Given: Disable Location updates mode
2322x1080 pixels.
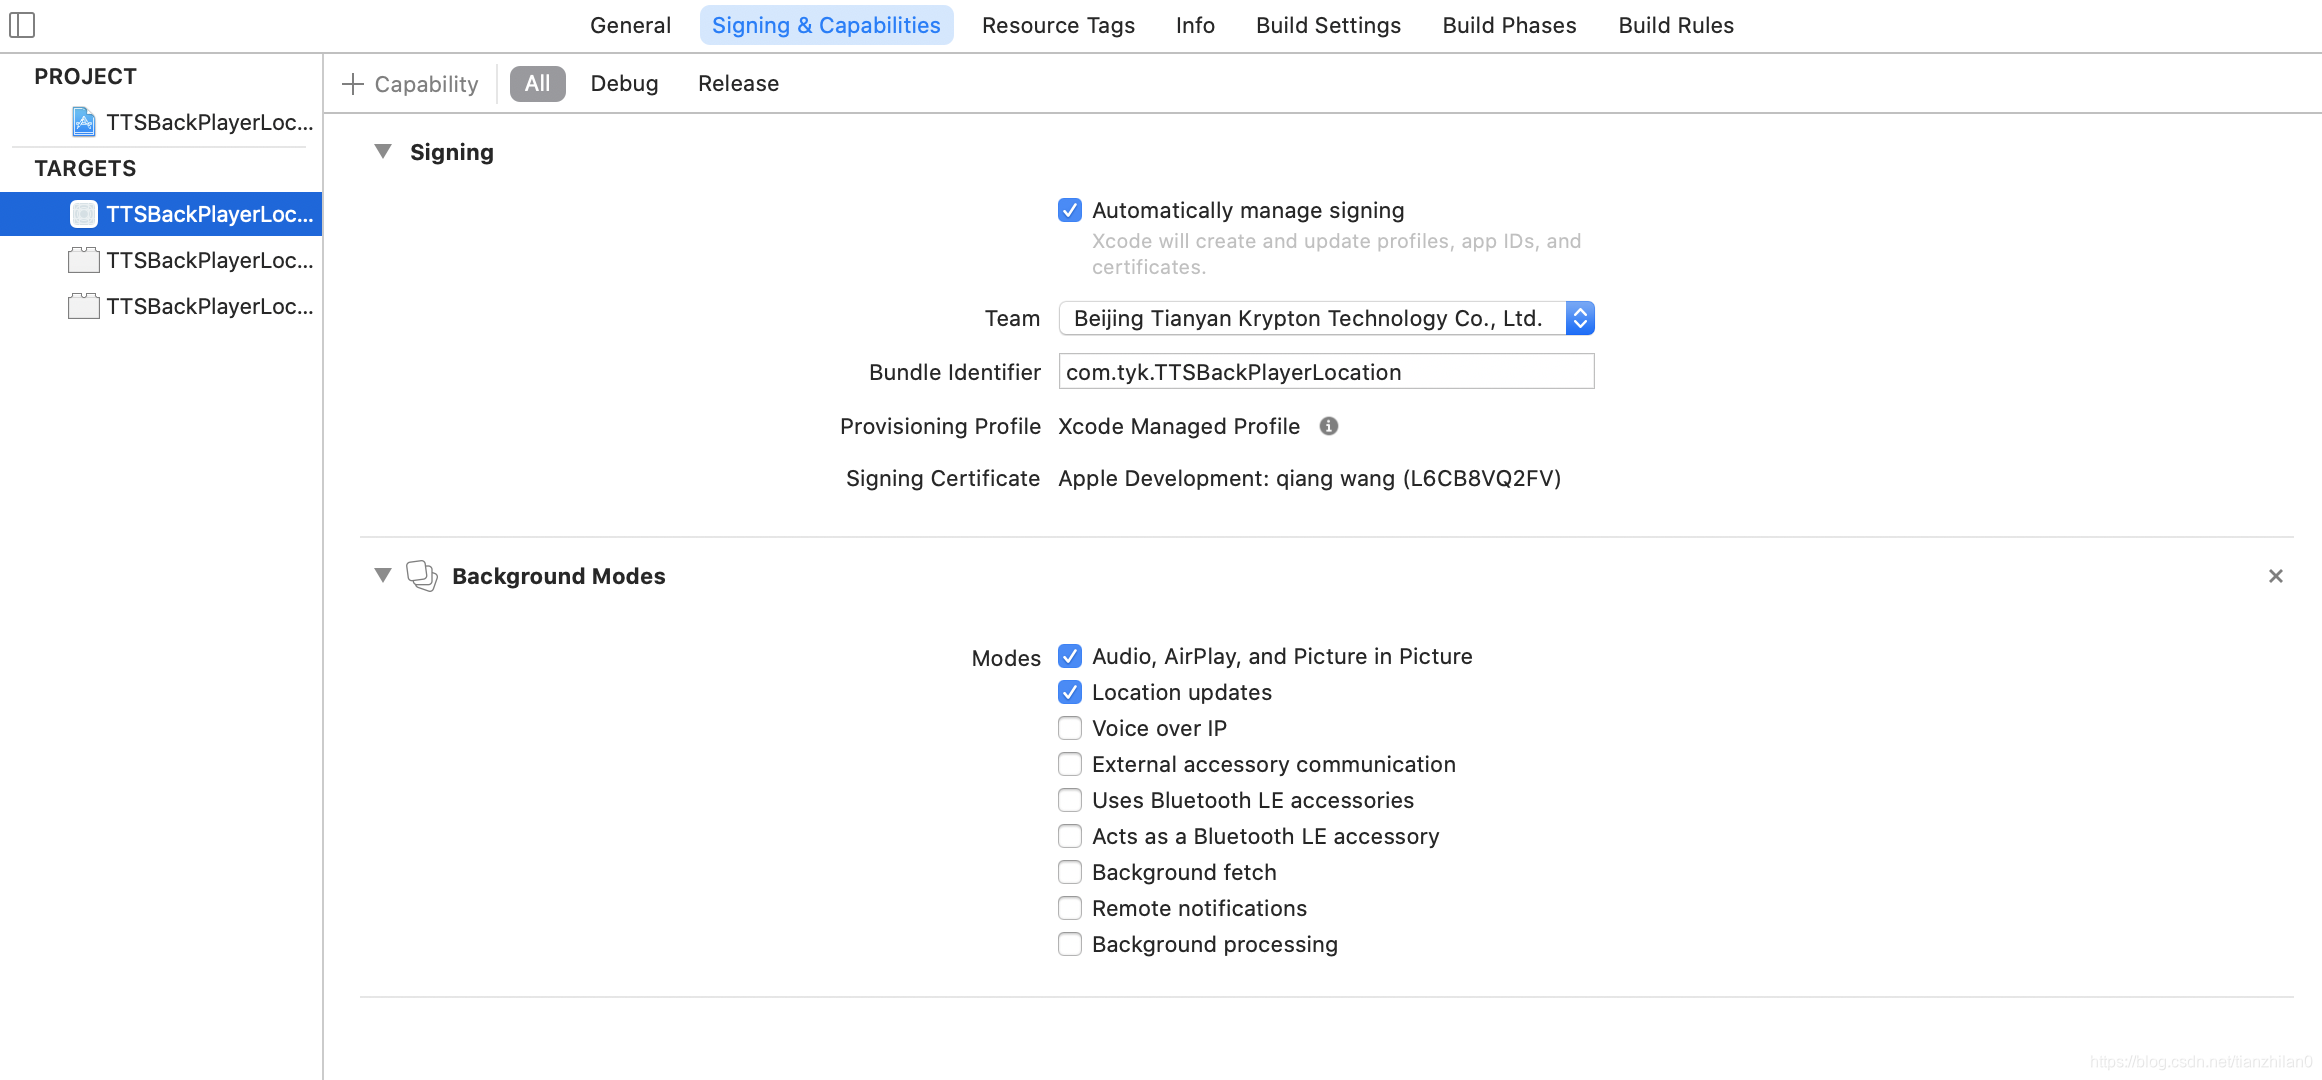Looking at the screenshot, I should point(1069,692).
